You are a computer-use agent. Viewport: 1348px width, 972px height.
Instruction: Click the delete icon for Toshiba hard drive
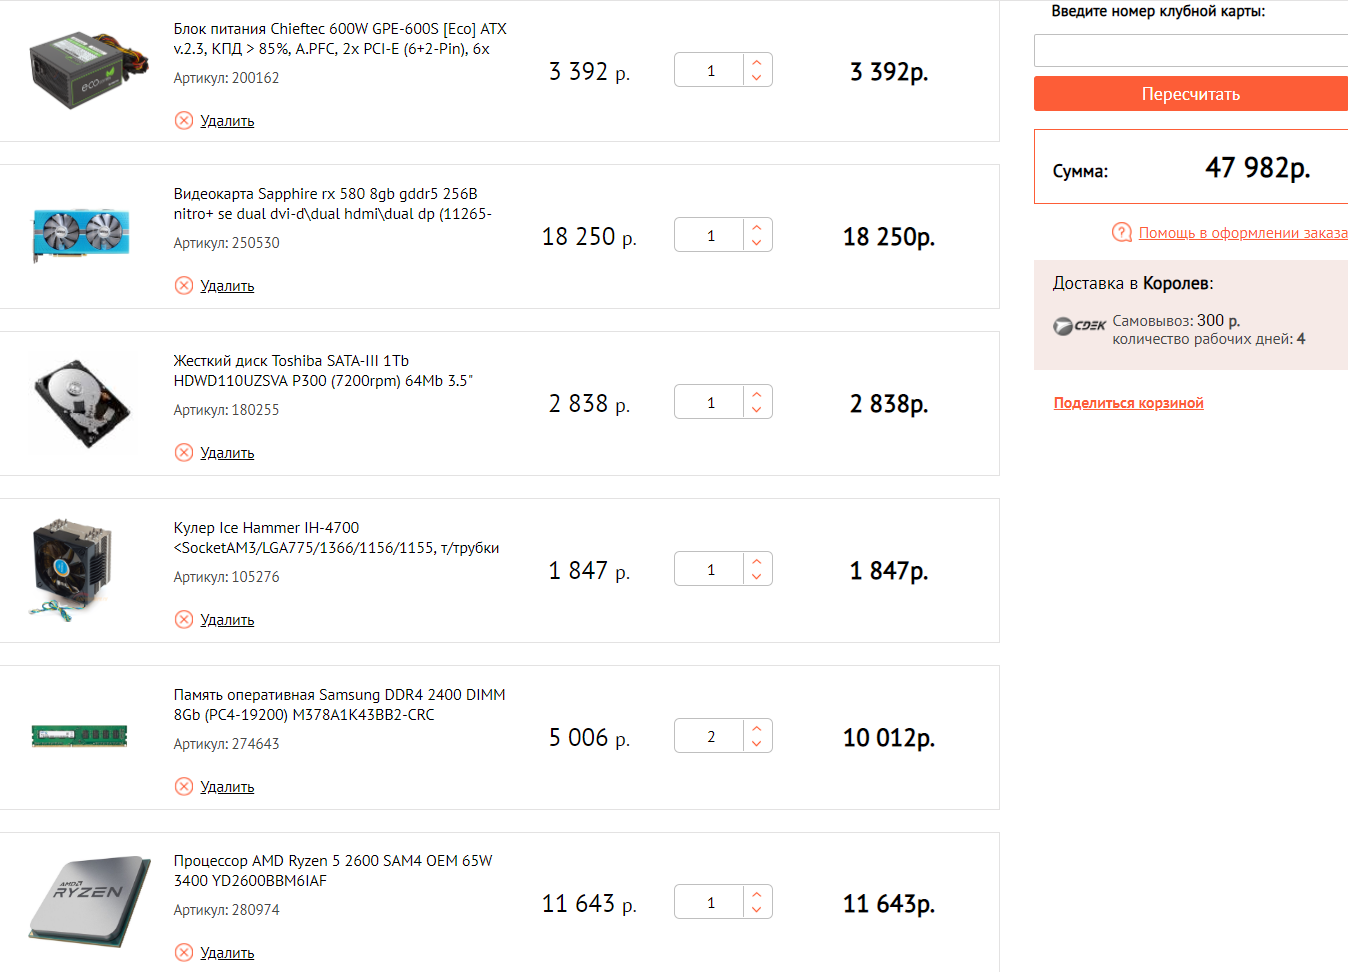[x=184, y=453]
